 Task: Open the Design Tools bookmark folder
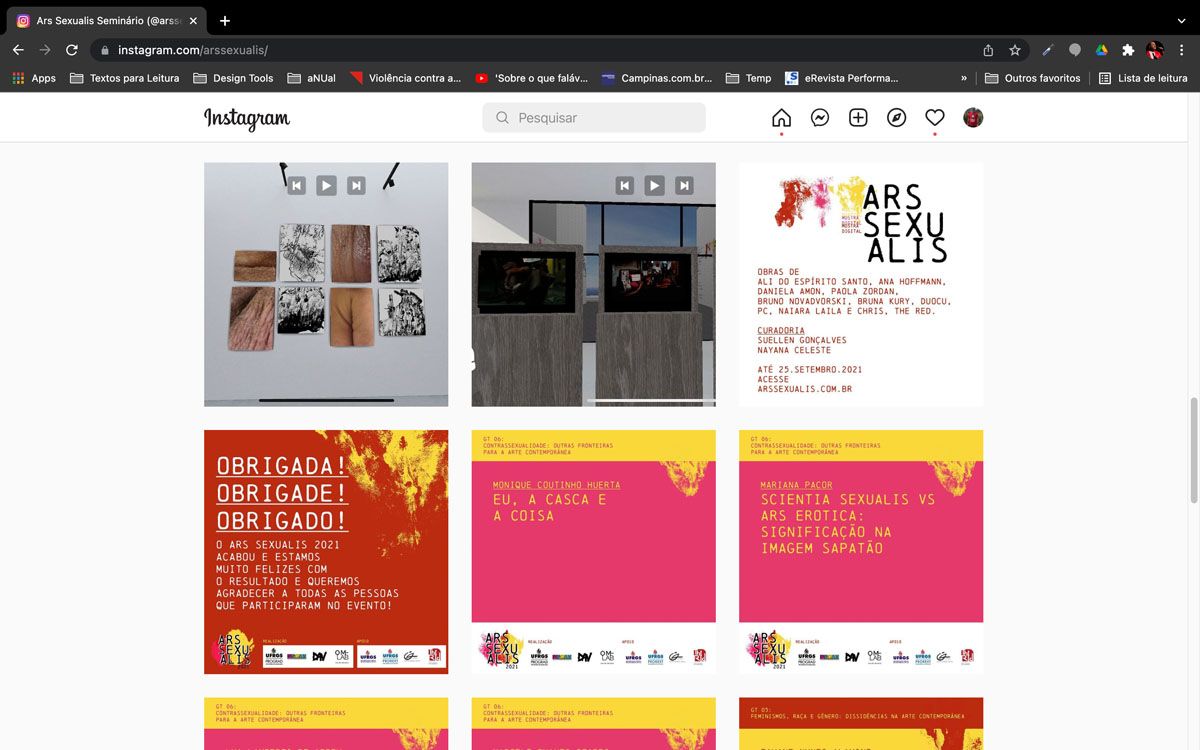(233, 78)
